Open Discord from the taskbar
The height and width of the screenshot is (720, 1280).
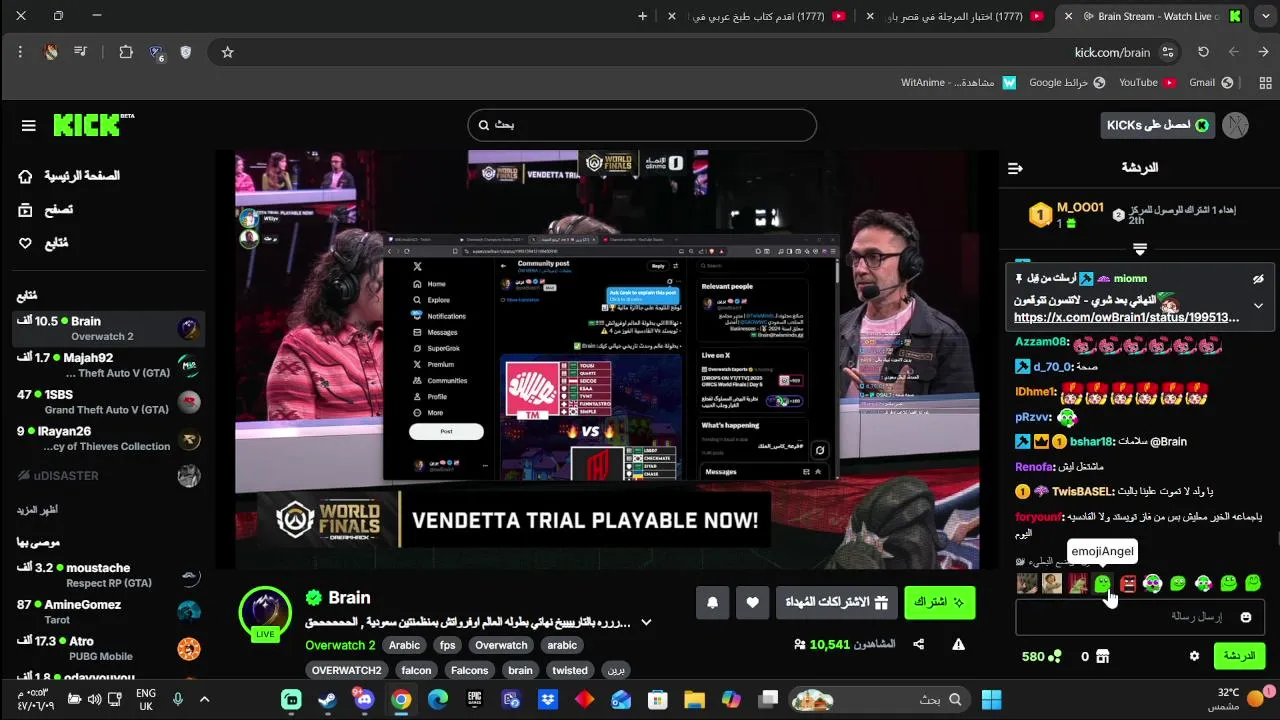364,700
